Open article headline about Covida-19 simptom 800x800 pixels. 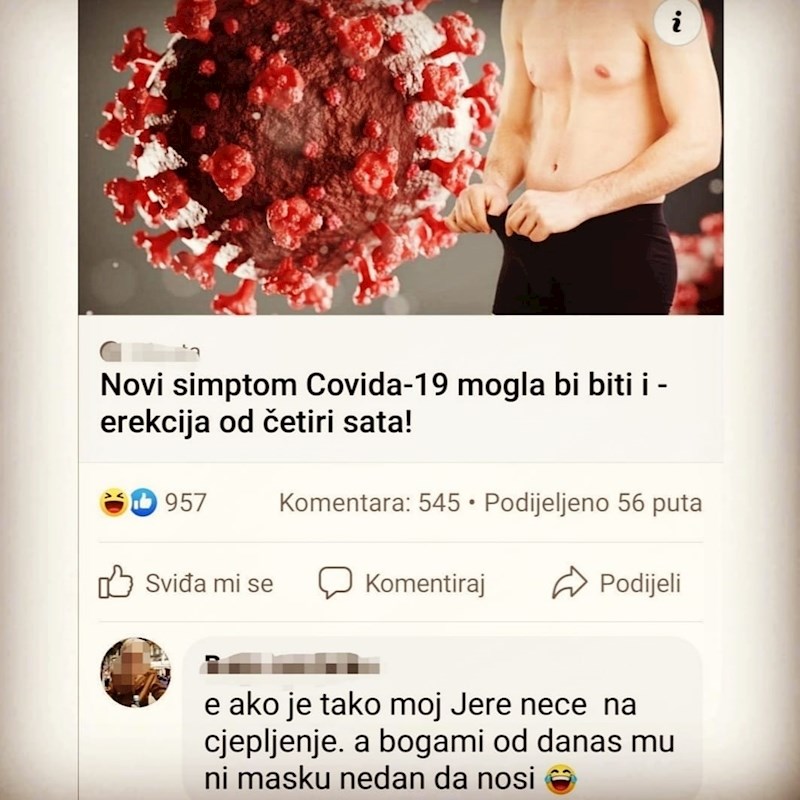(x=384, y=403)
